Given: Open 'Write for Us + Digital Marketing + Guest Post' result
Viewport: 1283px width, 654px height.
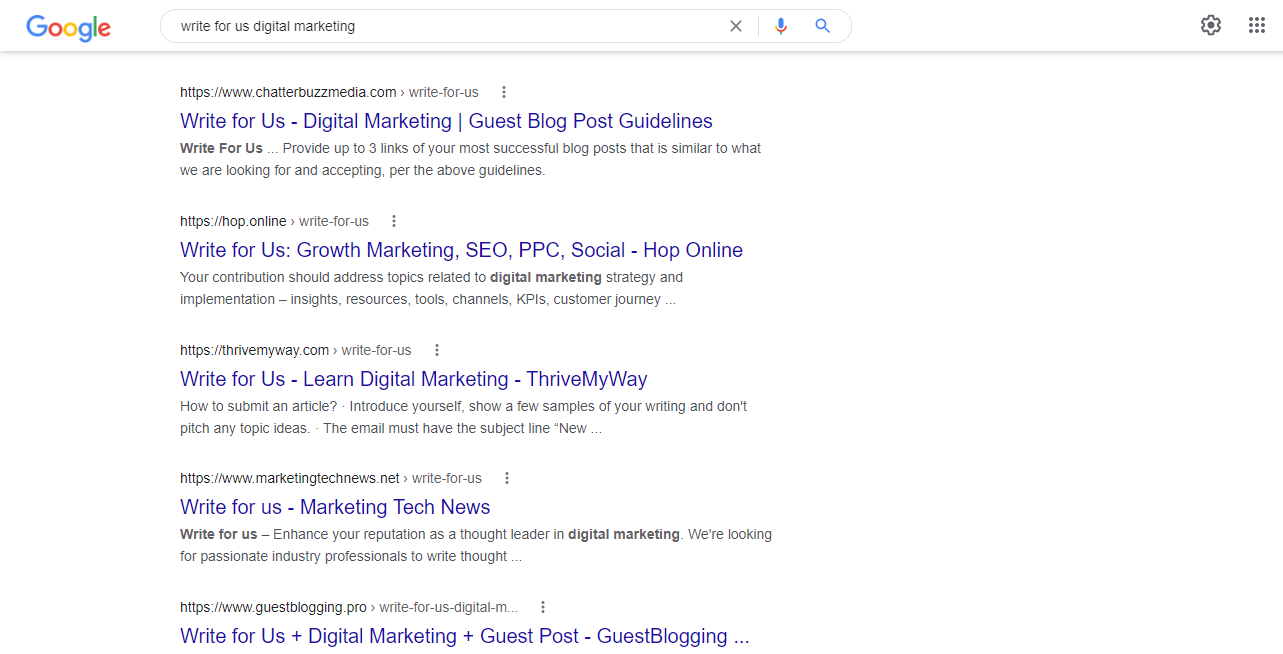Looking at the screenshot, I should [x=464, y=636].
